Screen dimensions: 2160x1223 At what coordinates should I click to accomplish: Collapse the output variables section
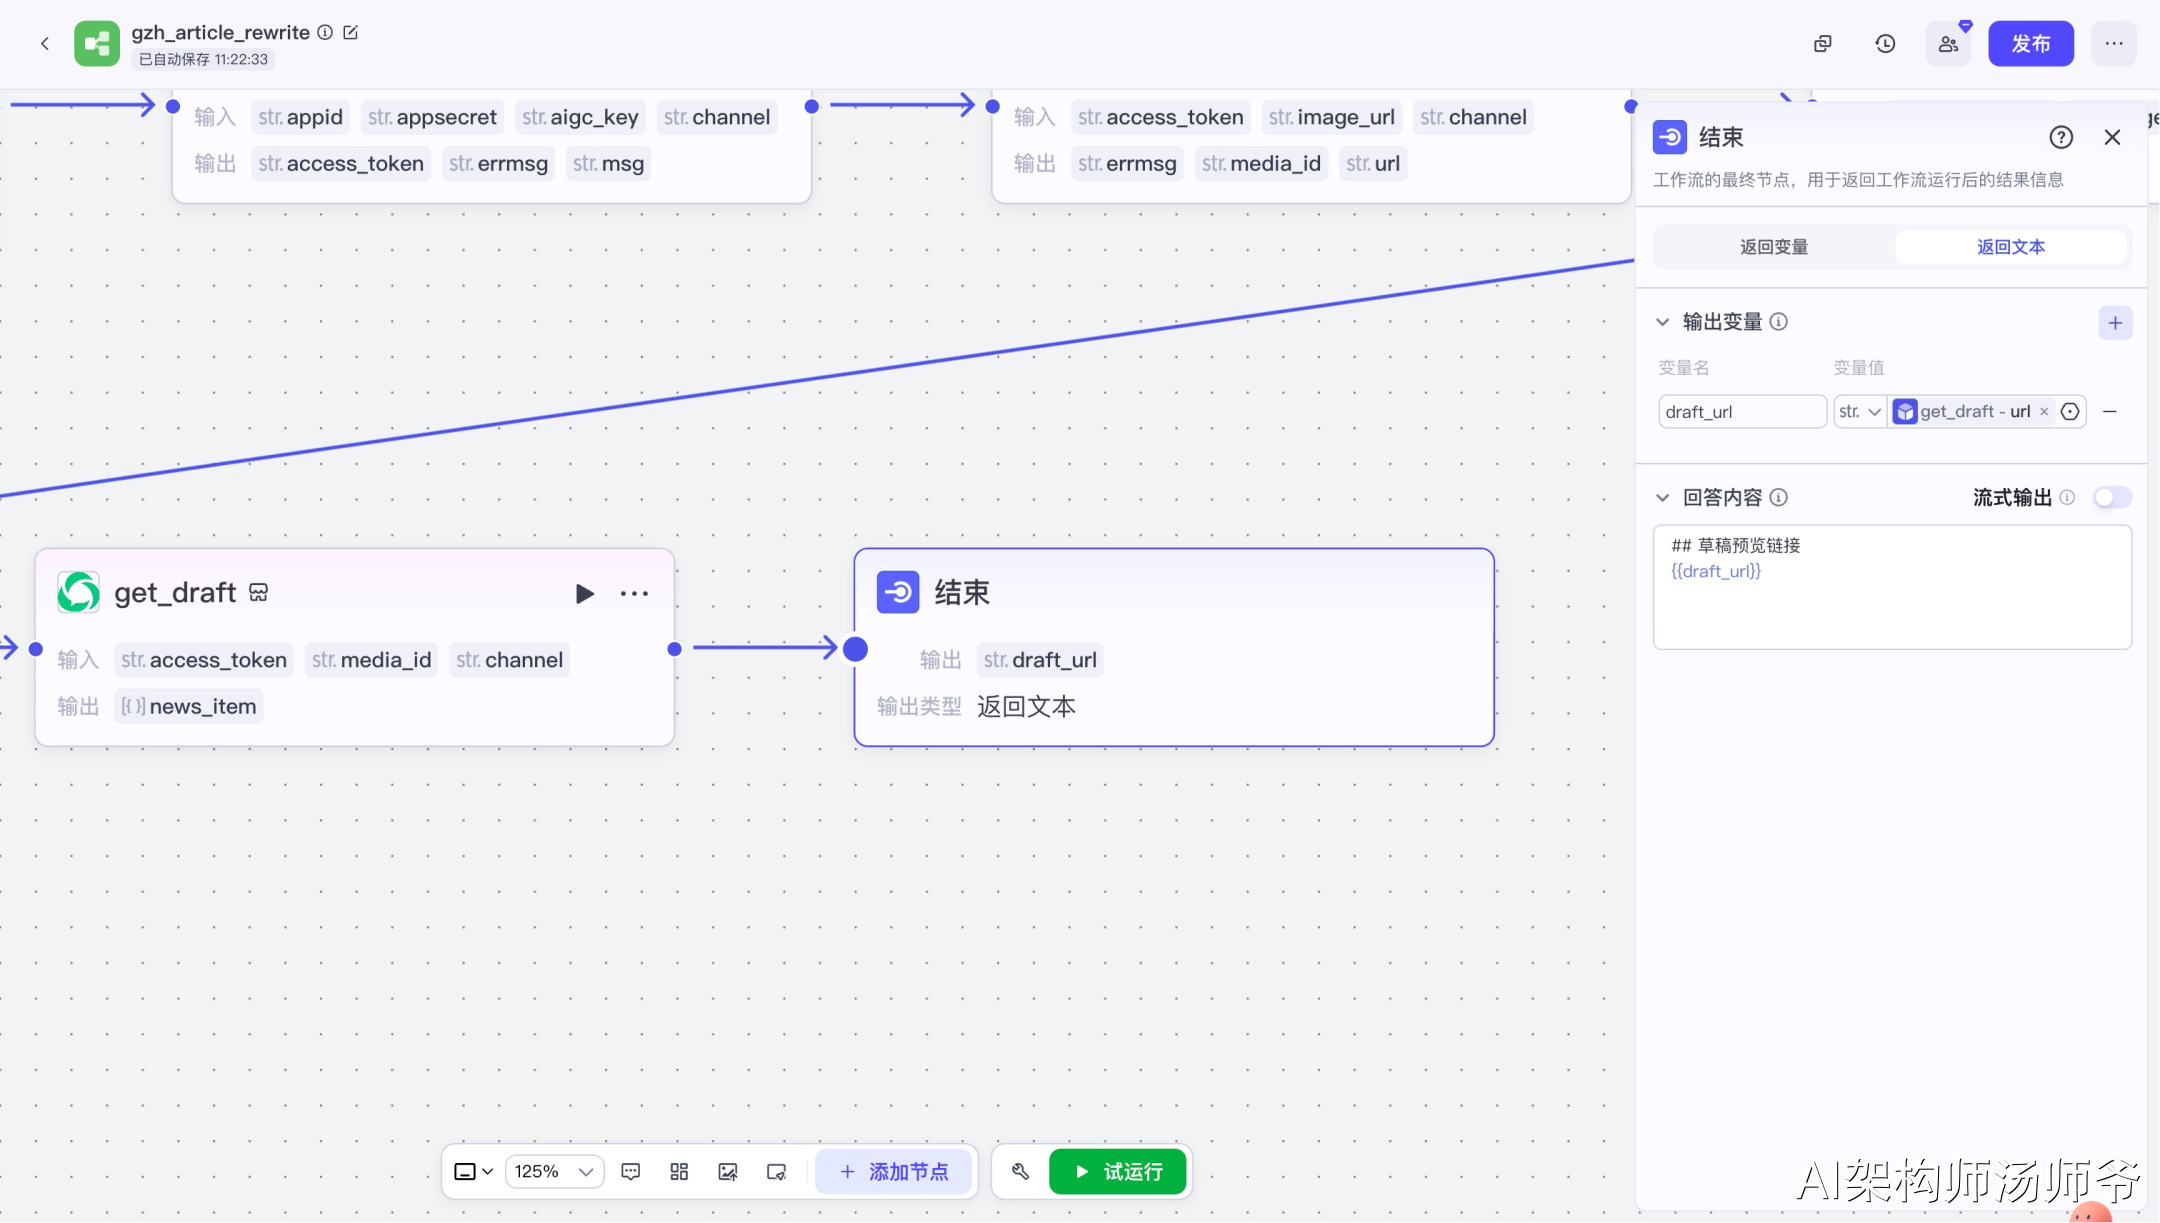(x=1663, y=322)
